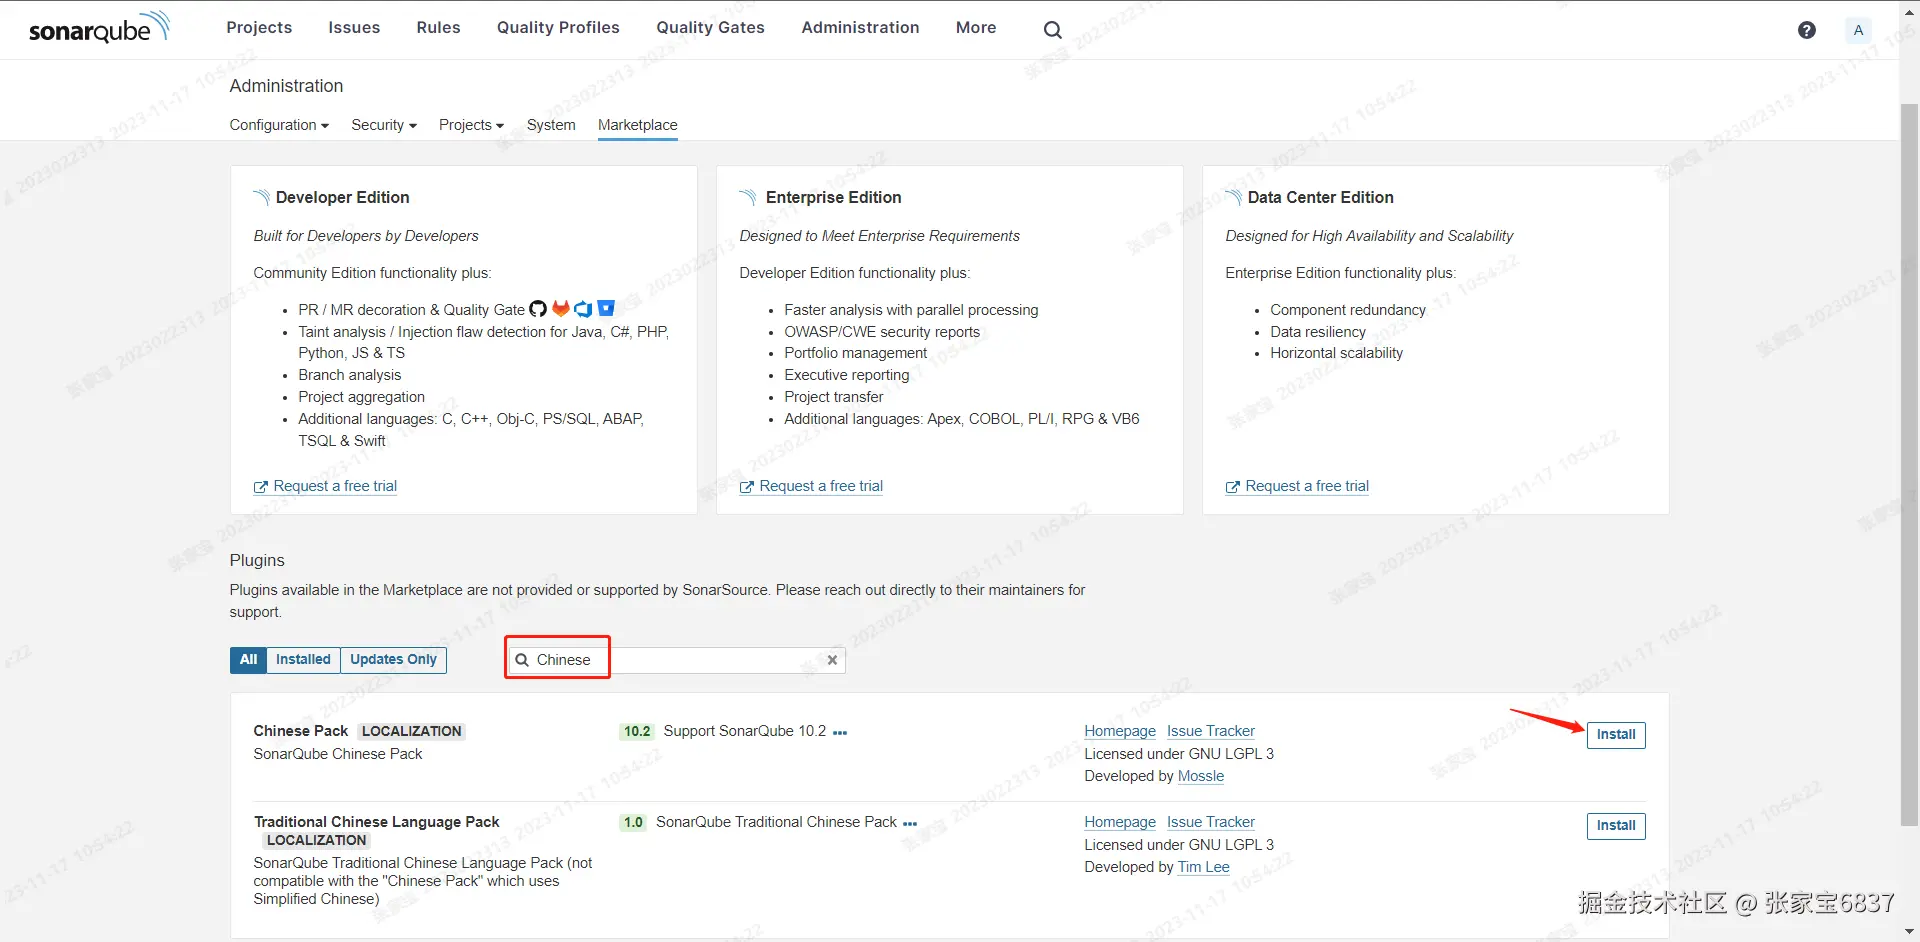
Task: Expand Chinese Pack release details ellipsis
Action: (x=840, y=733)
